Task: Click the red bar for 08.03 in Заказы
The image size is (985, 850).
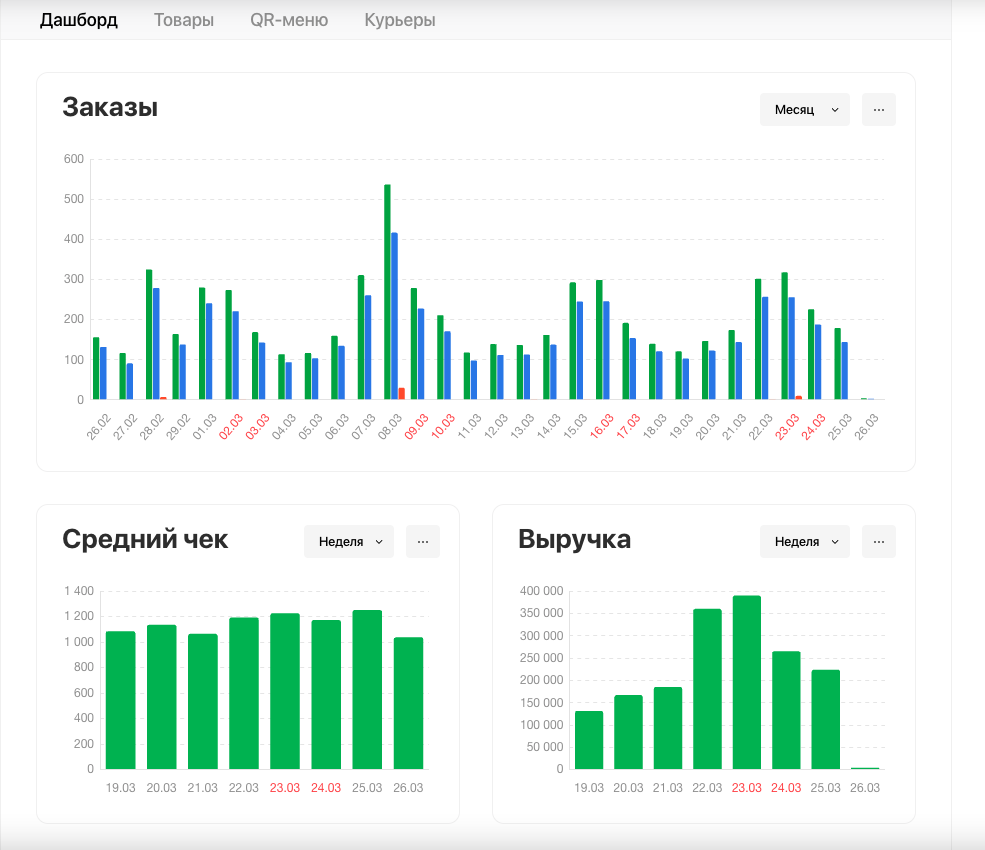Action: [402, 394]
